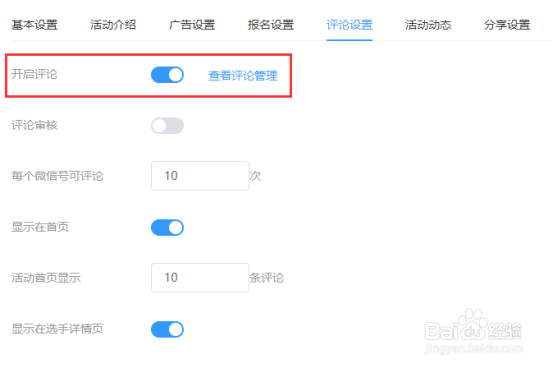
Task: Click the 活动首页显示 number field
Action: [200, 278]
